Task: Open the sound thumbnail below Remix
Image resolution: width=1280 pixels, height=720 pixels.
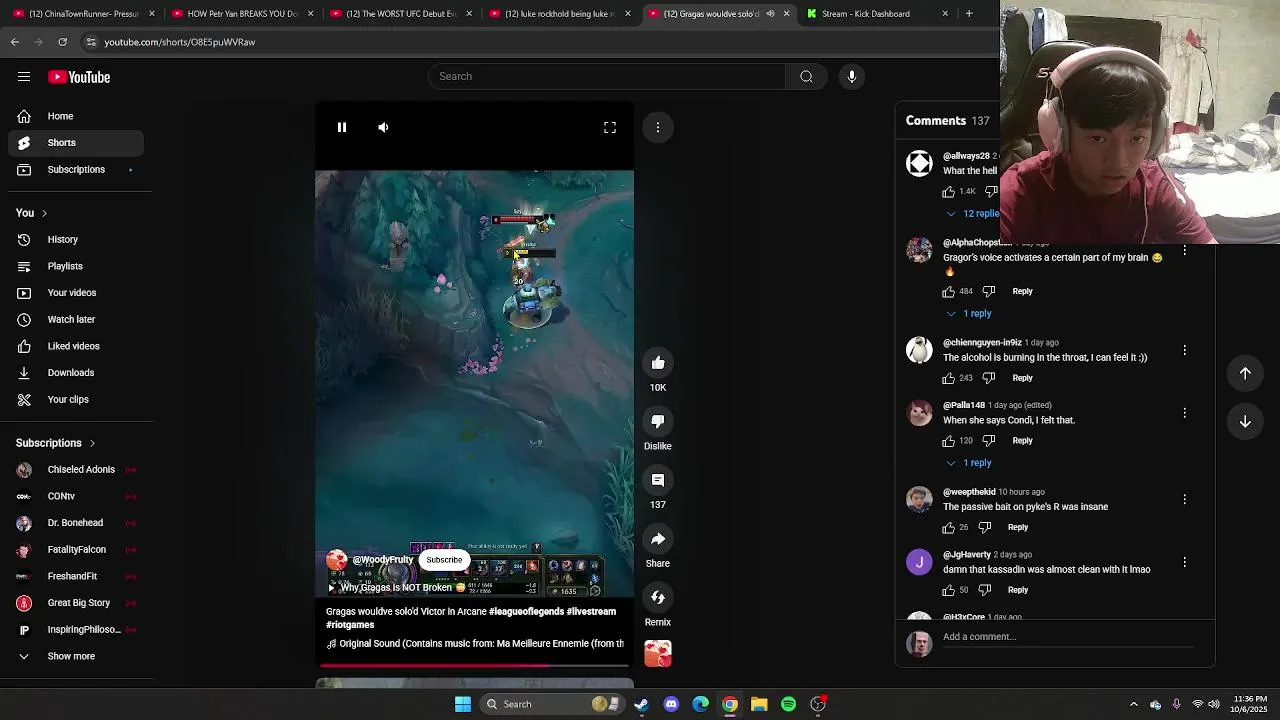Action: coord(658,653)
